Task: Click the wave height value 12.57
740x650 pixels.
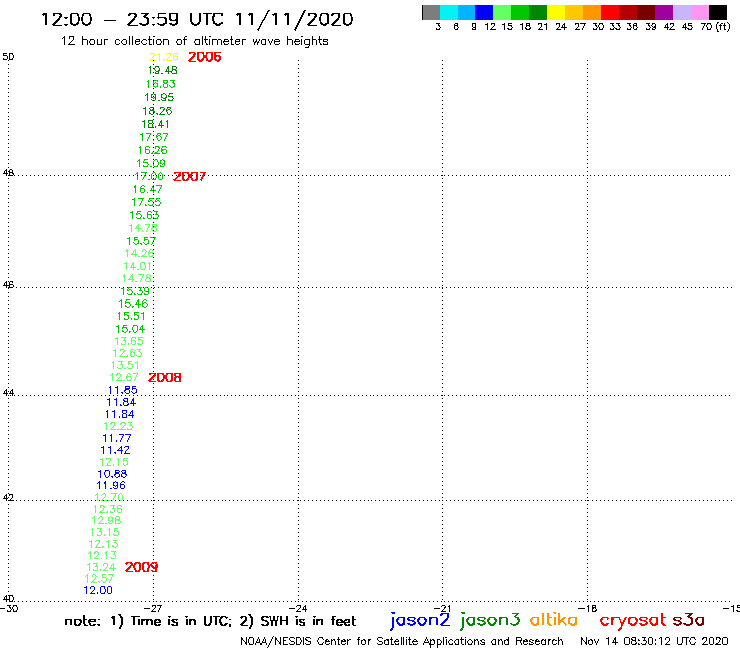Action: 99,579
